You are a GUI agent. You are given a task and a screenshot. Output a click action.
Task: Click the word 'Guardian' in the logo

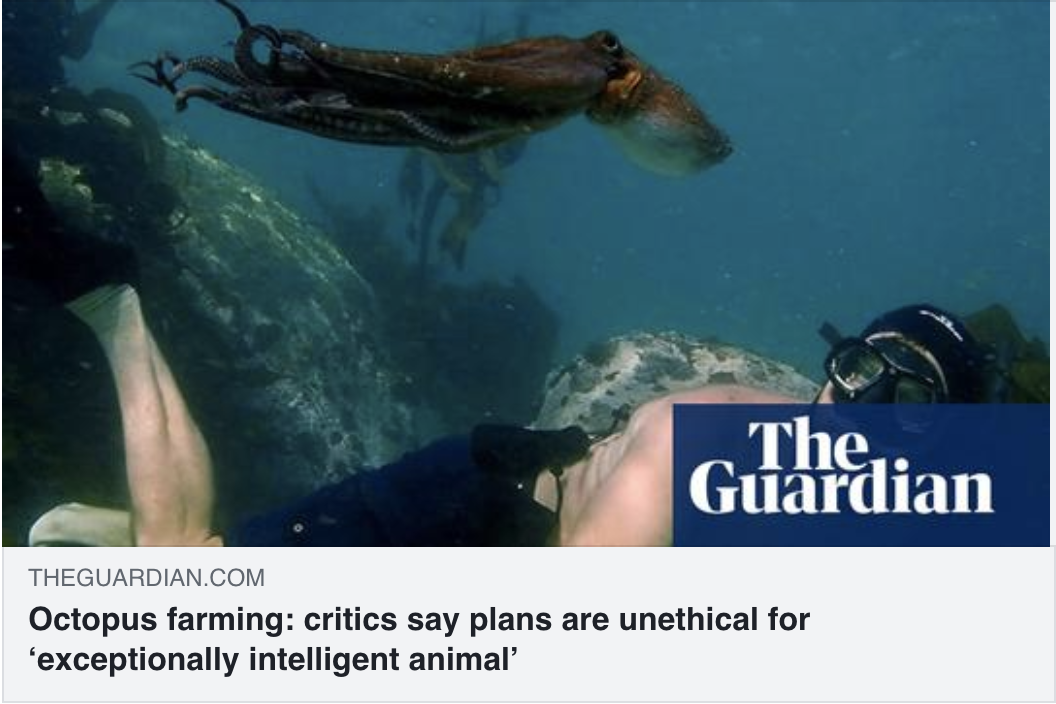840,485
